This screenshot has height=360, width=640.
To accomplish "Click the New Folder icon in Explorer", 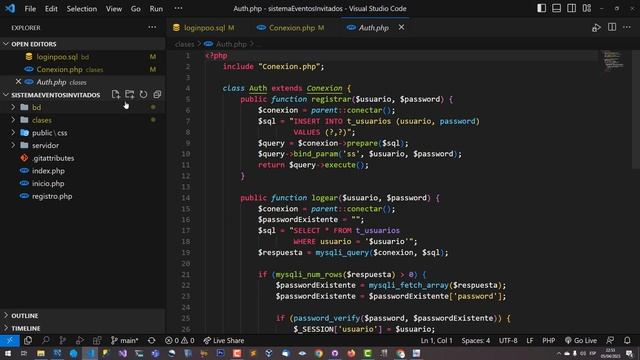I will [130, 95].
